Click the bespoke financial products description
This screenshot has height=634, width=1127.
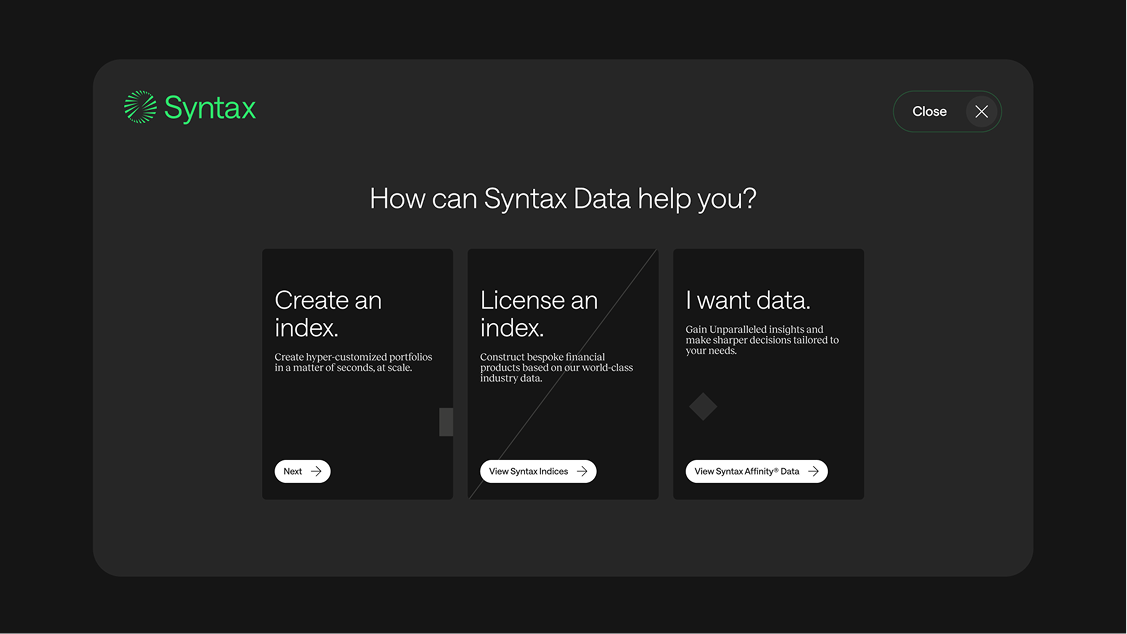[x=556, y=368]
